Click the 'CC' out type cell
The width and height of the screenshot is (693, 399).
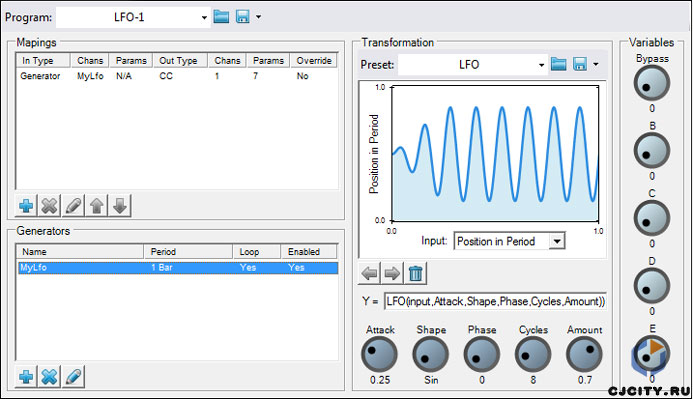click(166, 76)
